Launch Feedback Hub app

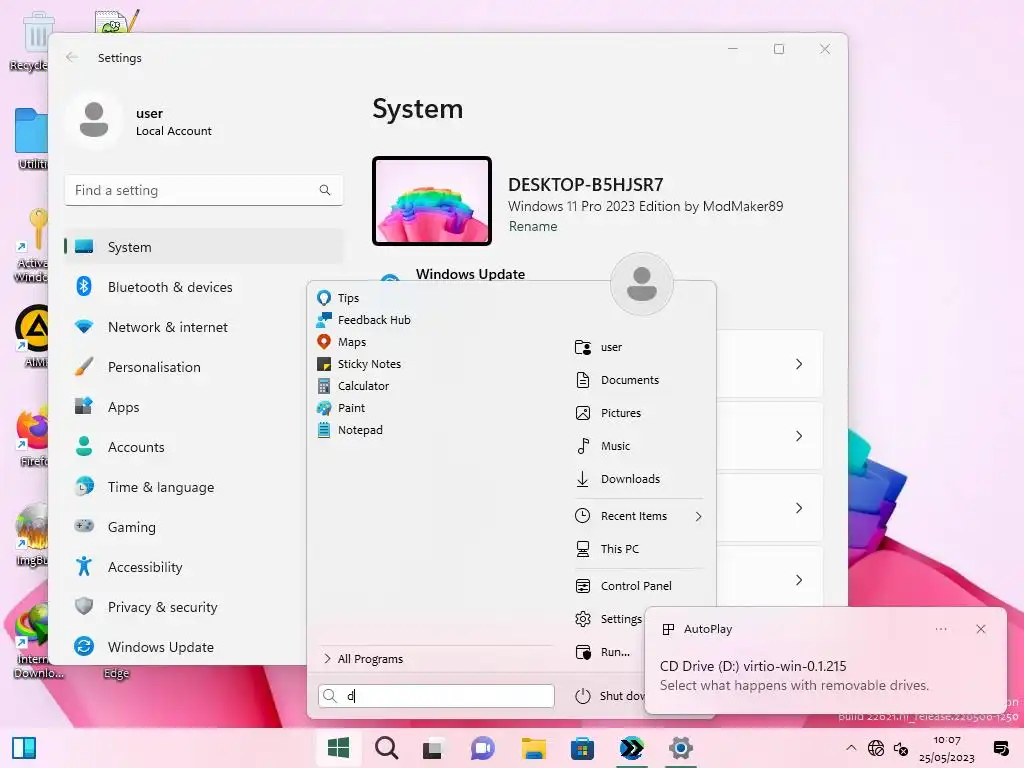[364, 320]
